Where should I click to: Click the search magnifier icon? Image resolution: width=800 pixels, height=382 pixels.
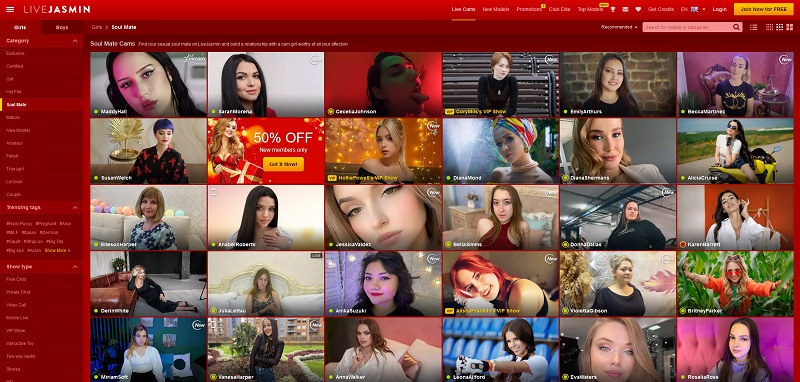737,27
